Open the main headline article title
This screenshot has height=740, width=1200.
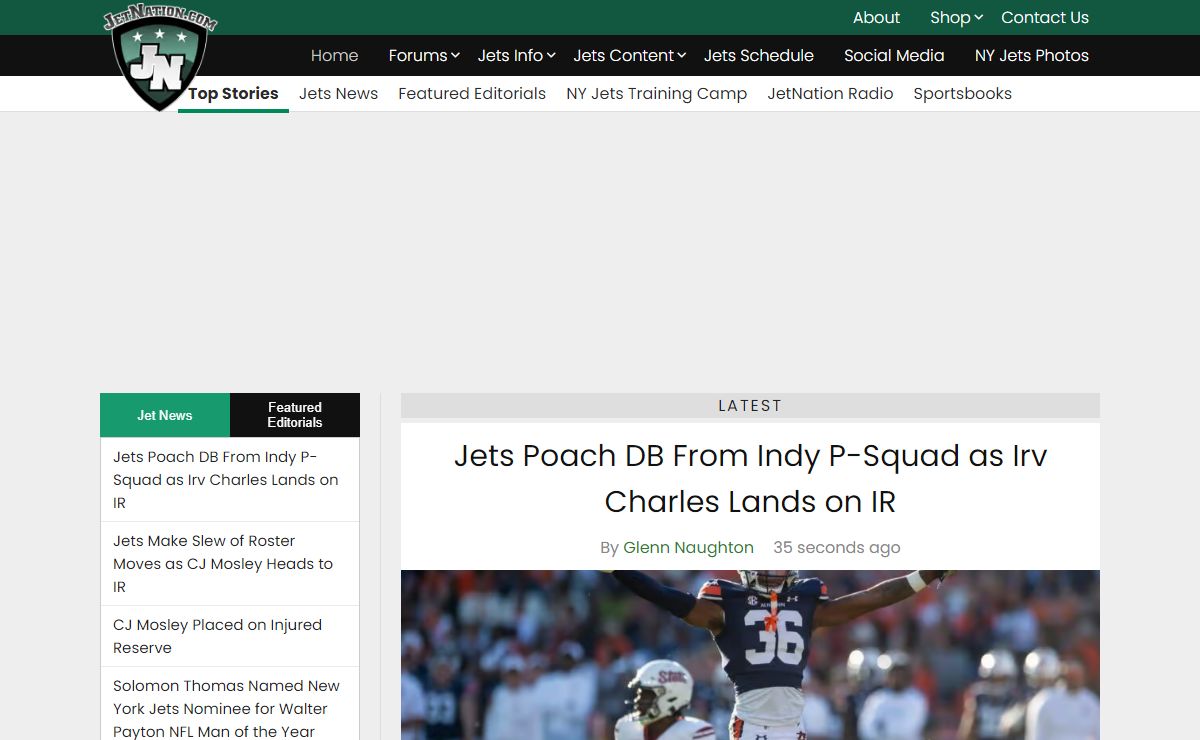pos(750,478)
